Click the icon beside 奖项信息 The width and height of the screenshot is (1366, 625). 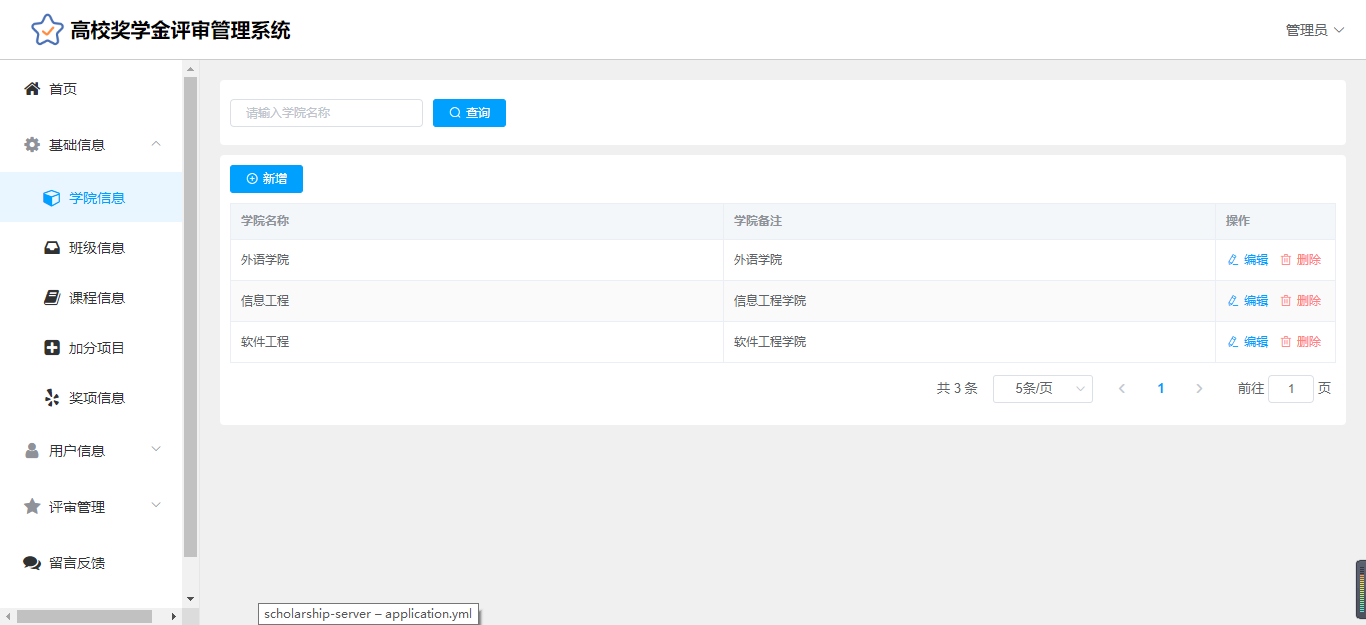click(52, 398)
